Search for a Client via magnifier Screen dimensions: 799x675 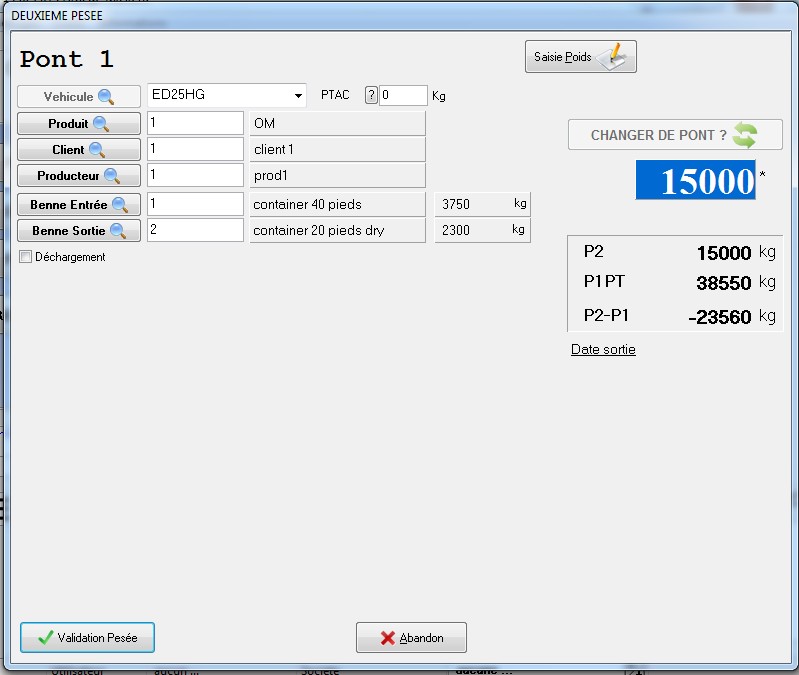click(x=79, y=150)
